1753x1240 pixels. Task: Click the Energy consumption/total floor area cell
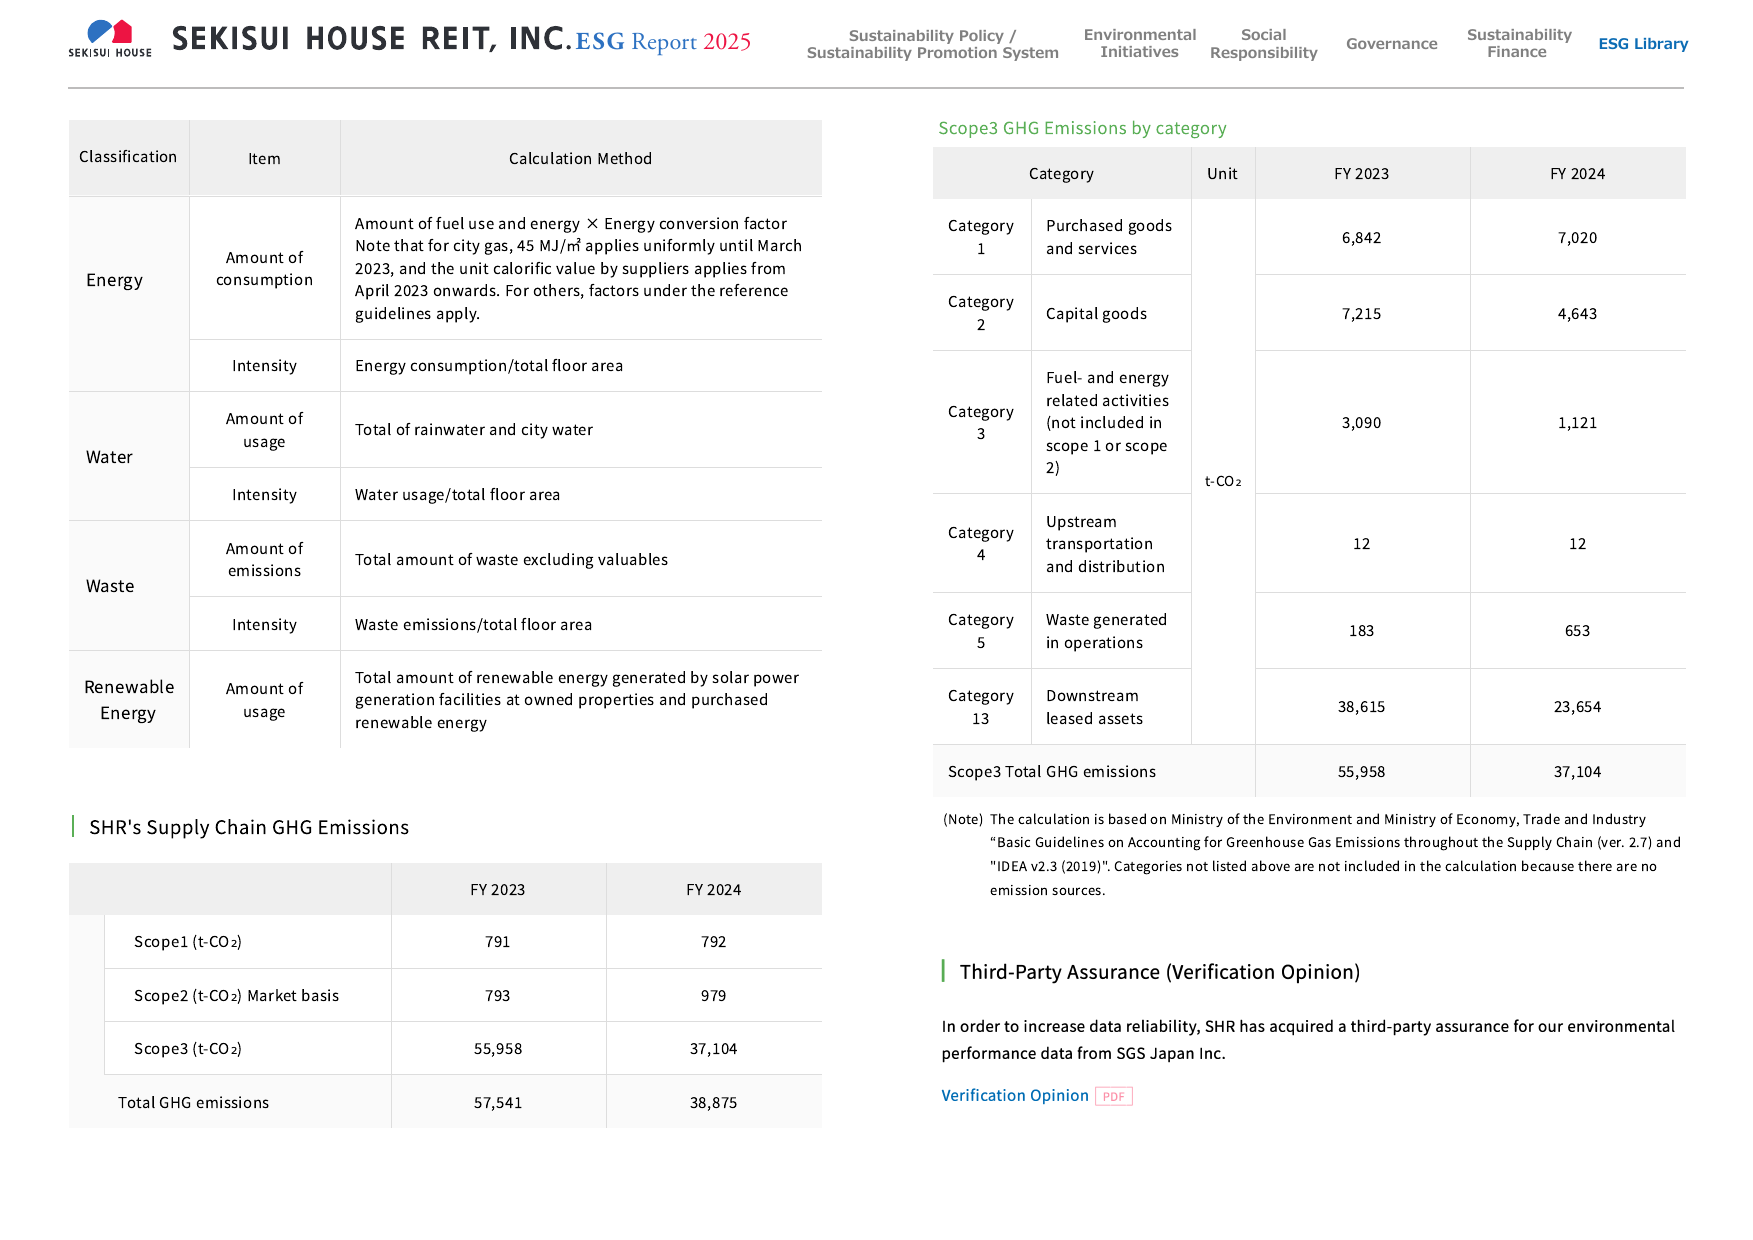click(581, 366)
